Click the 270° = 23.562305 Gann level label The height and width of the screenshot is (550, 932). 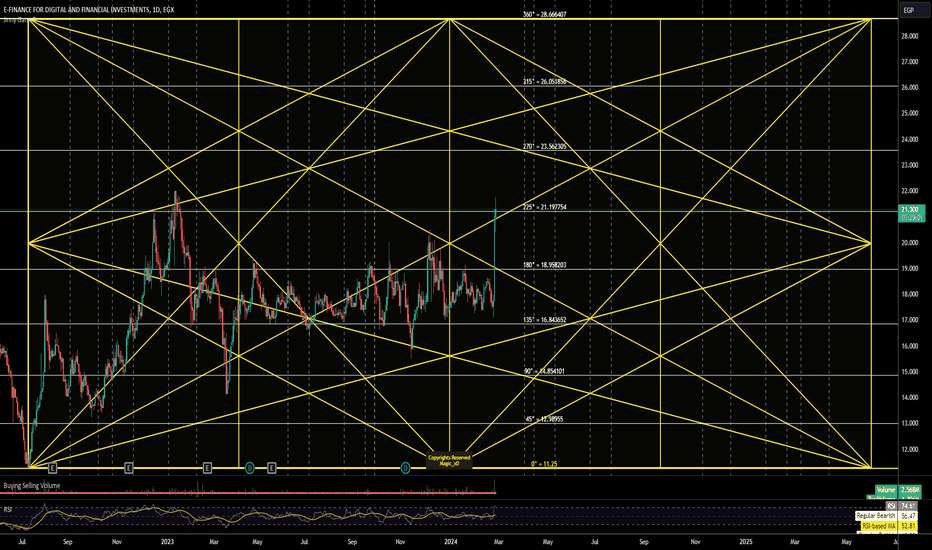(544, 146)
